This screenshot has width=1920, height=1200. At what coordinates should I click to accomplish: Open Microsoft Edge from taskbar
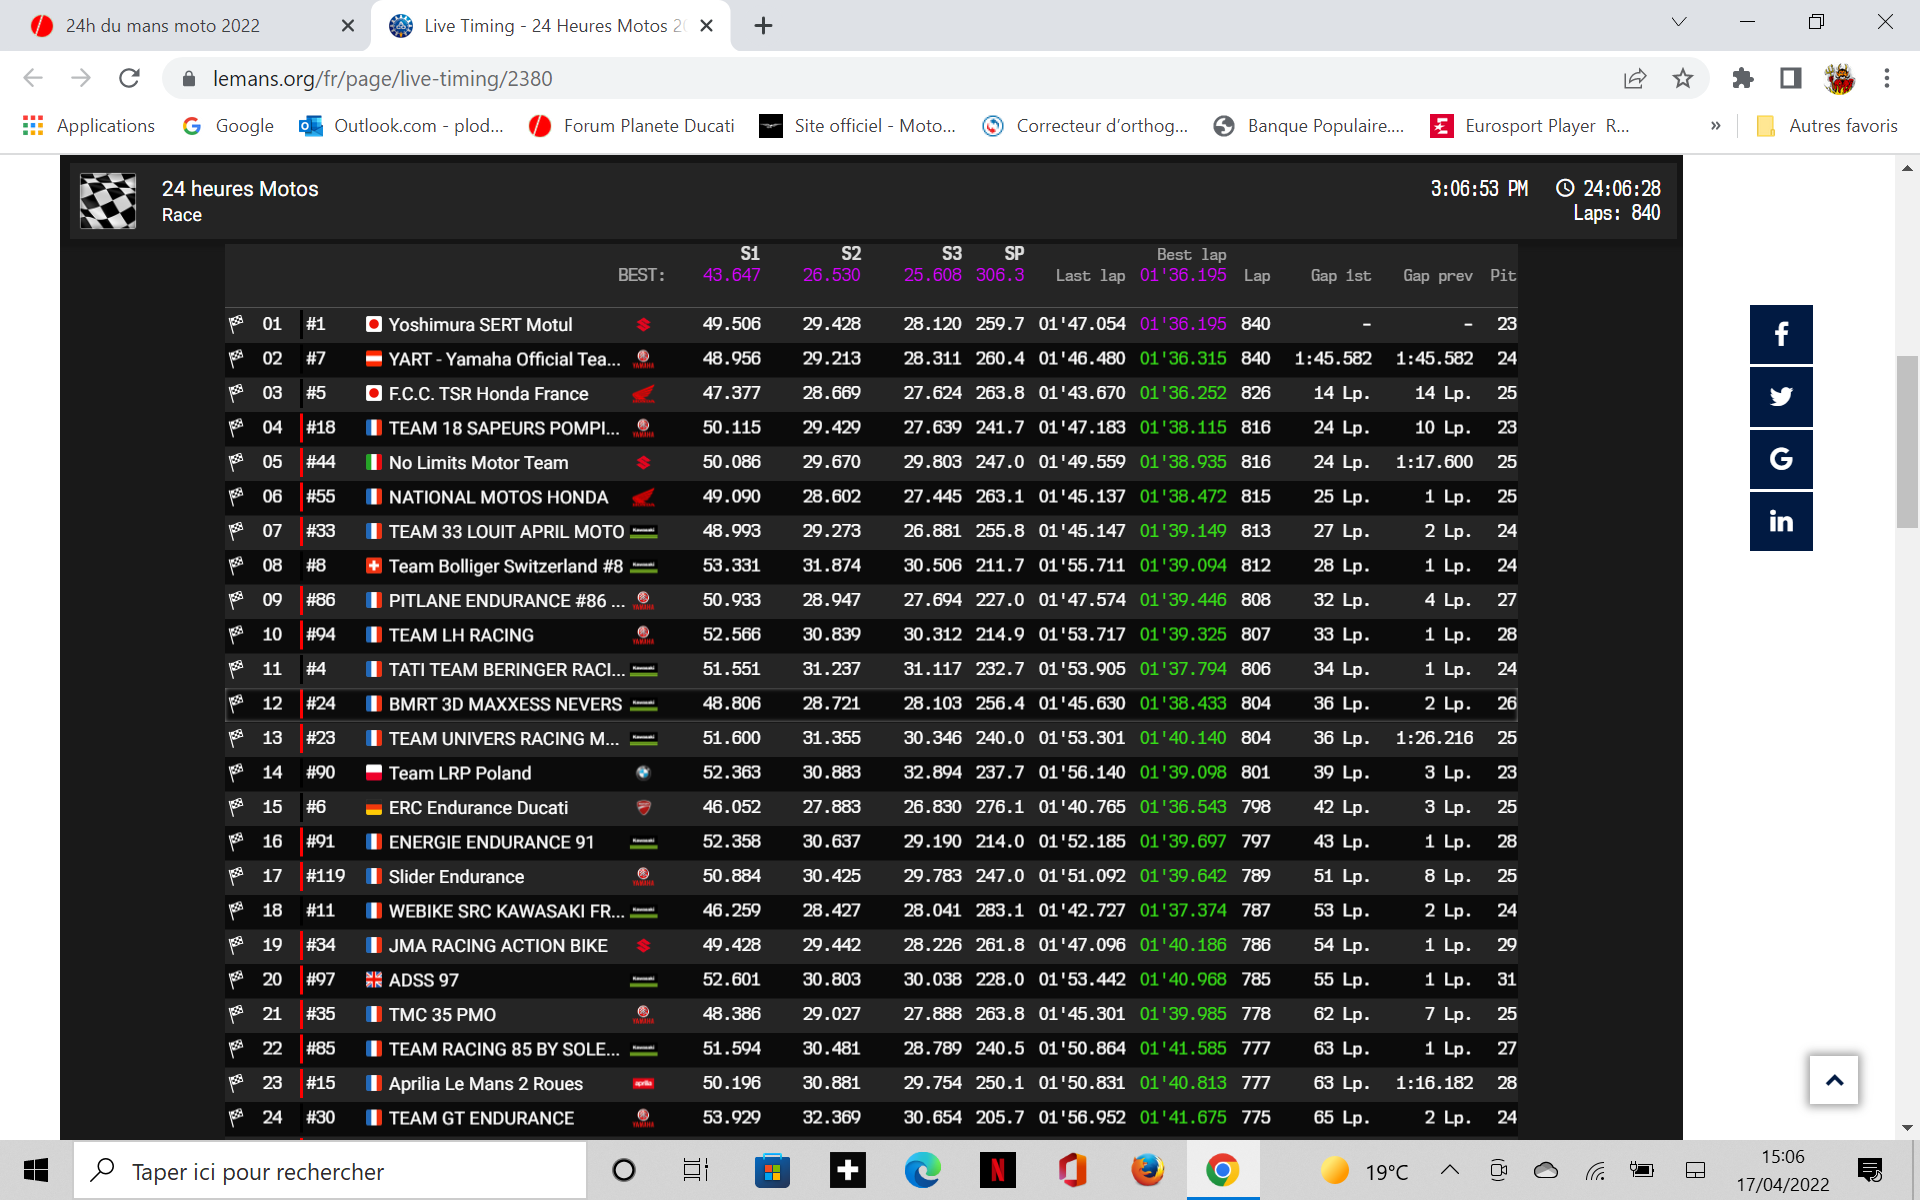[922, 1170]
